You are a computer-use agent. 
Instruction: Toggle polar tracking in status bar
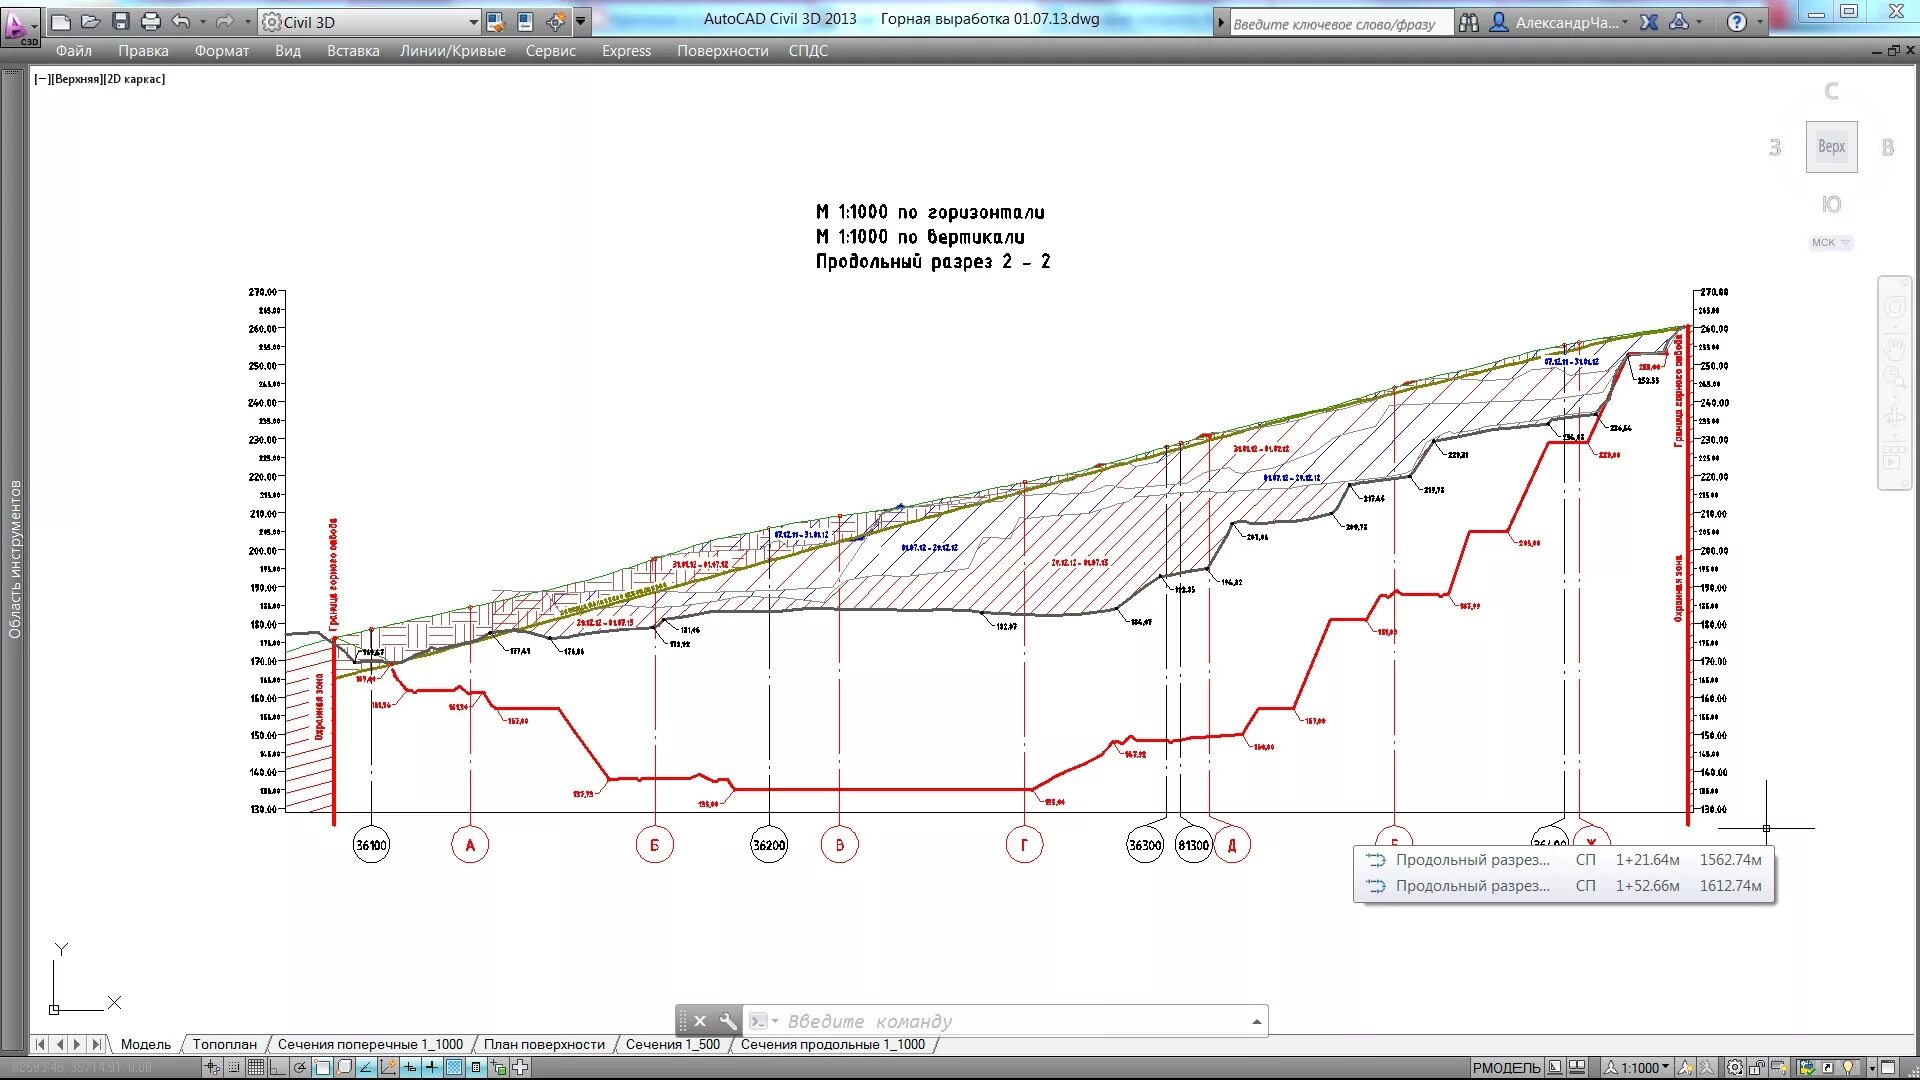(x=299, y=1067)
